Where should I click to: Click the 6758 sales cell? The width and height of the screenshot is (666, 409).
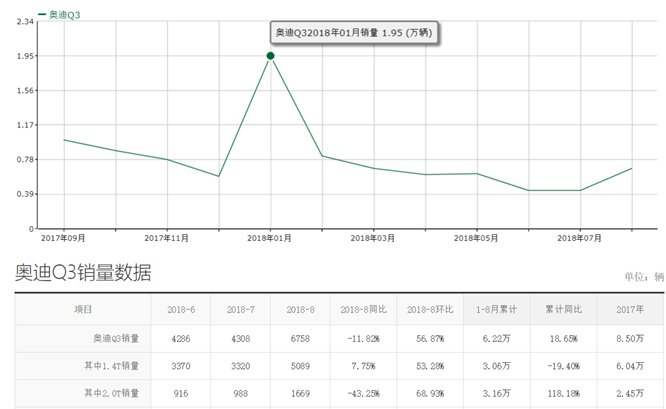[x=300, y=339]
